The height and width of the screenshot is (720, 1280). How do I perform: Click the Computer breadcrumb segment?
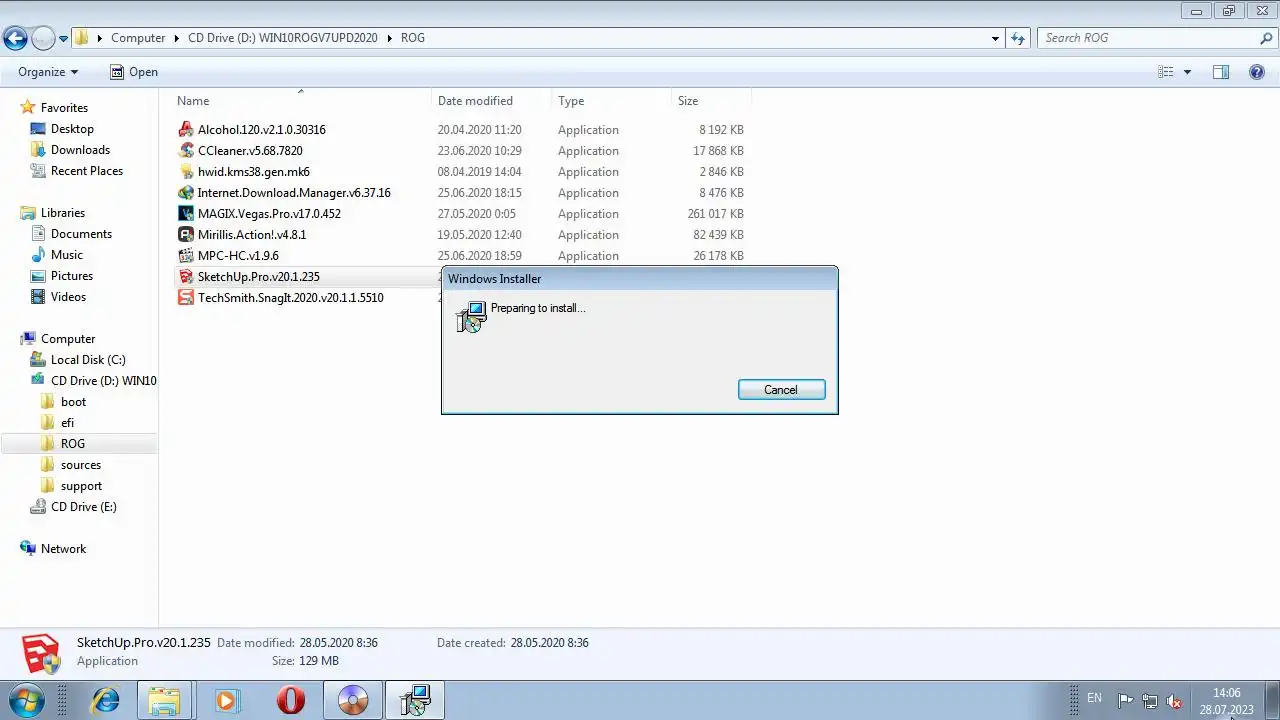click(138, 38)
